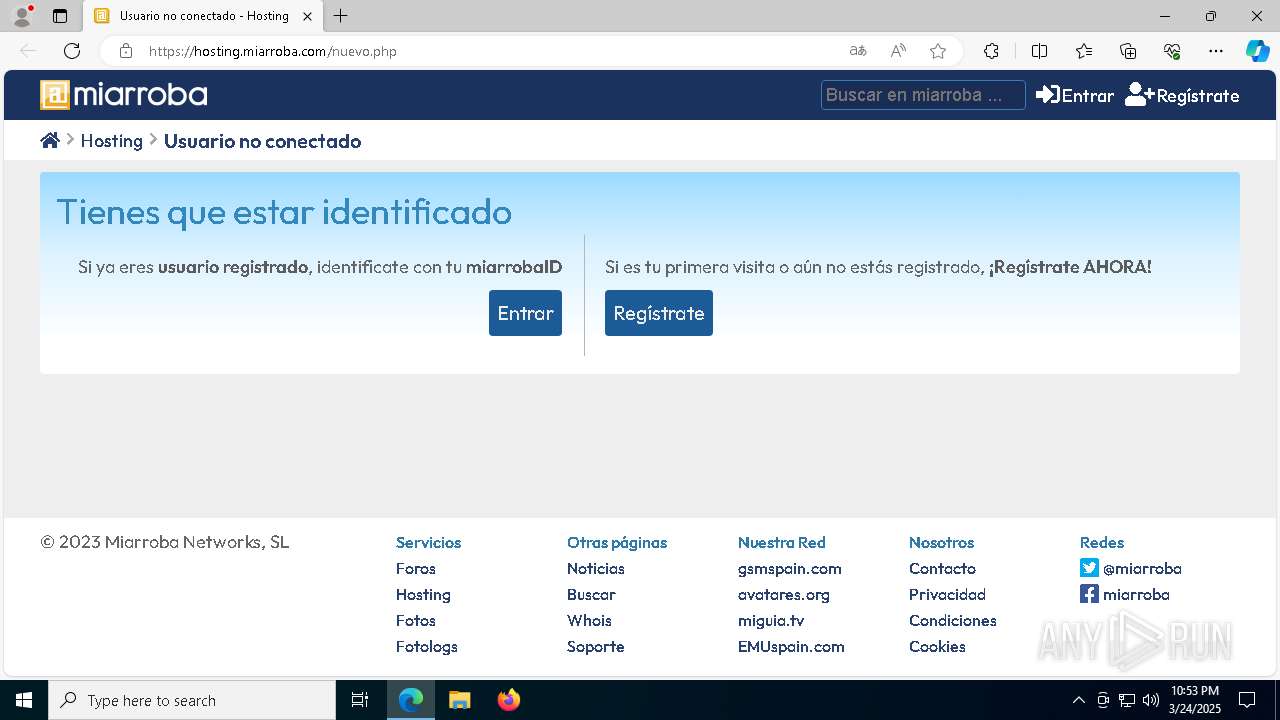The image size is (1280, 720).
Task: Open the Foros footer link
Action: coord(416,568)
